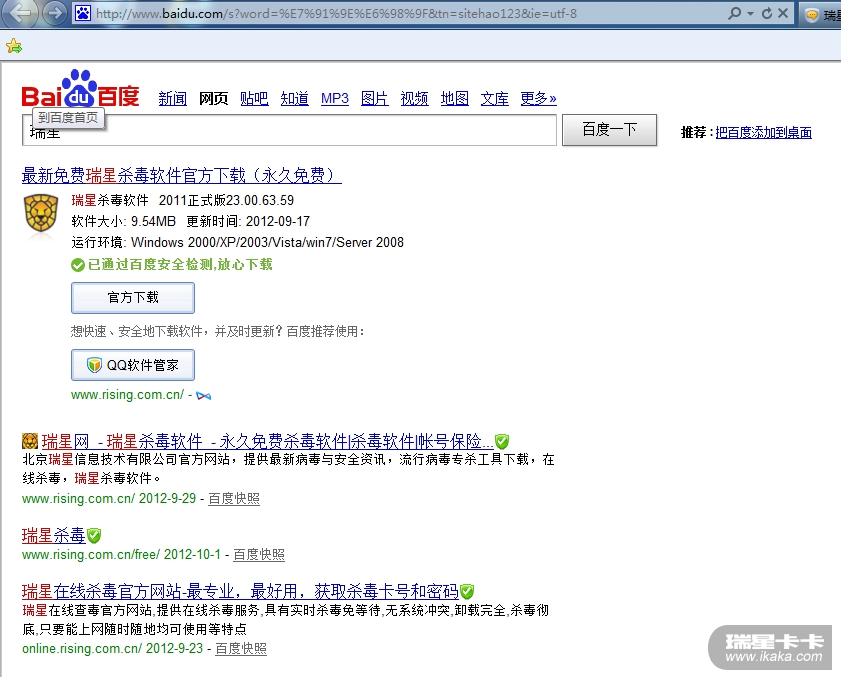Click the Baidu paw favicon in address bar

(83, 13)
